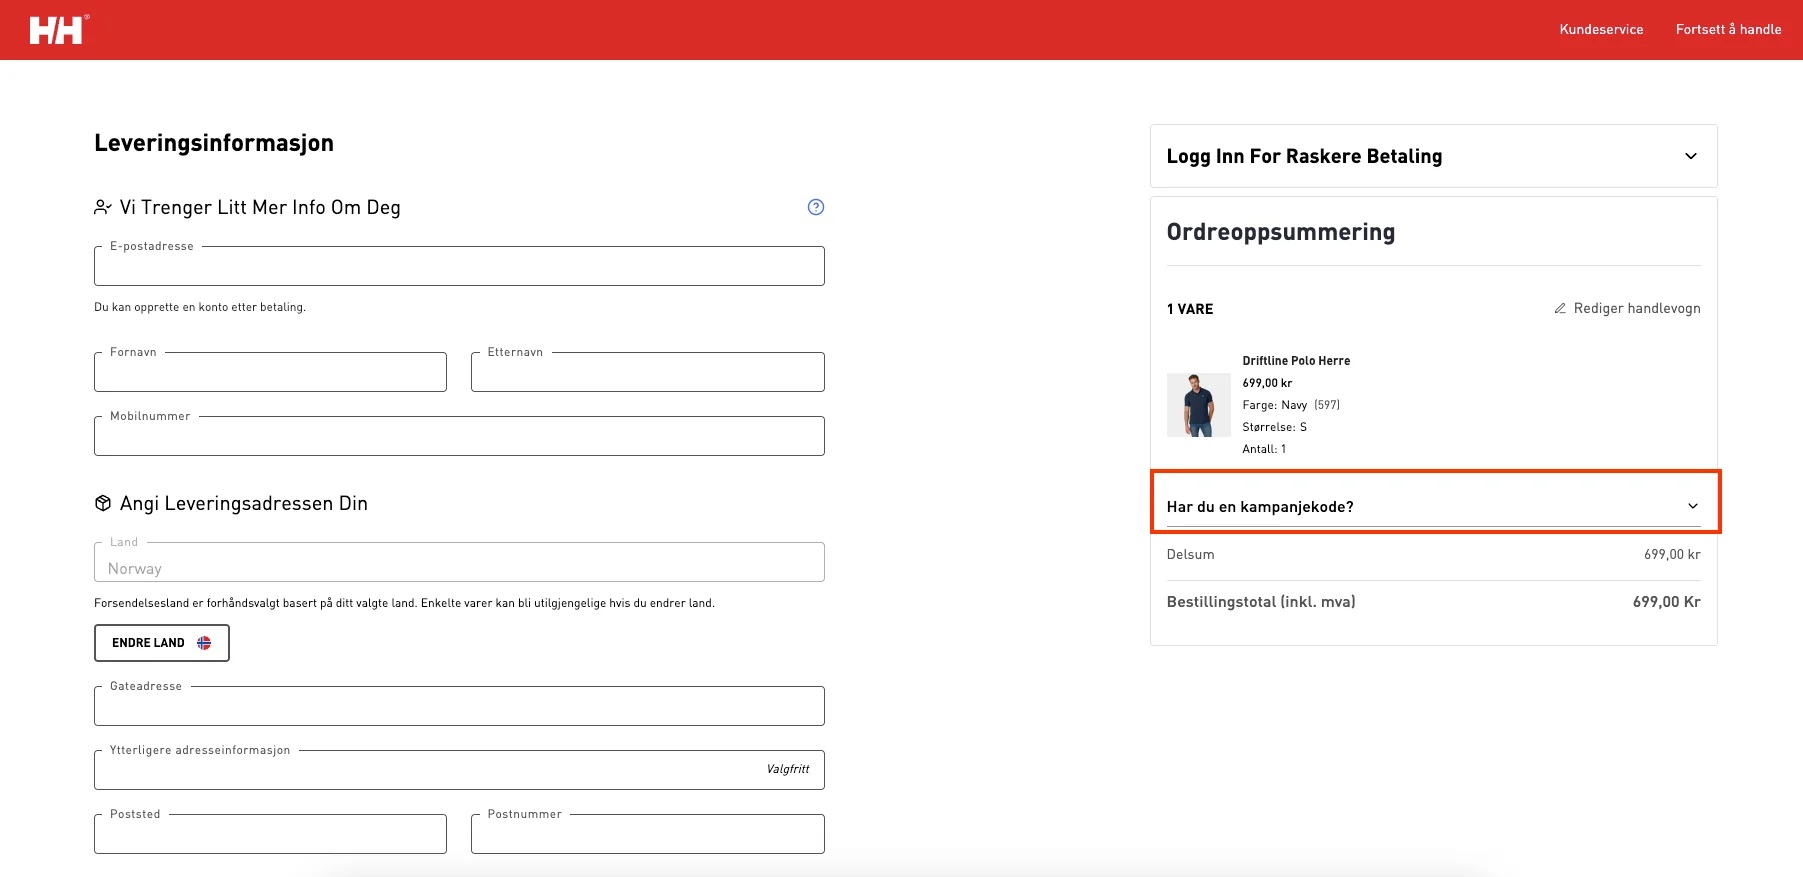
Task: Click the Leveringsinformasjon heading
Action: pos(214,143)
